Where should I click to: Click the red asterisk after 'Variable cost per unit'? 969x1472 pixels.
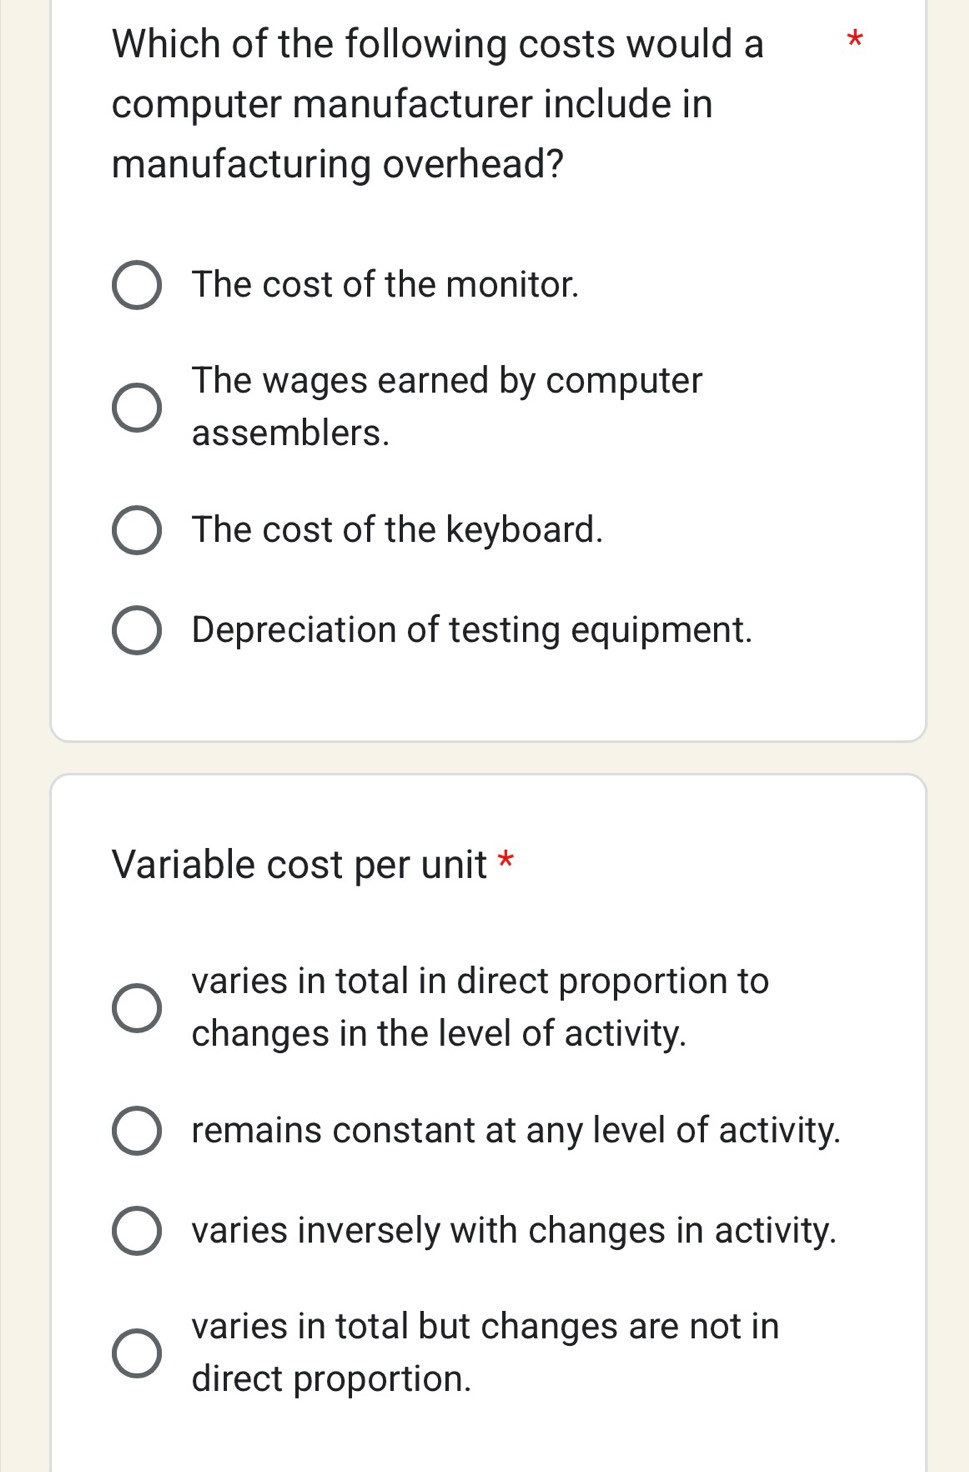point(506,860)
